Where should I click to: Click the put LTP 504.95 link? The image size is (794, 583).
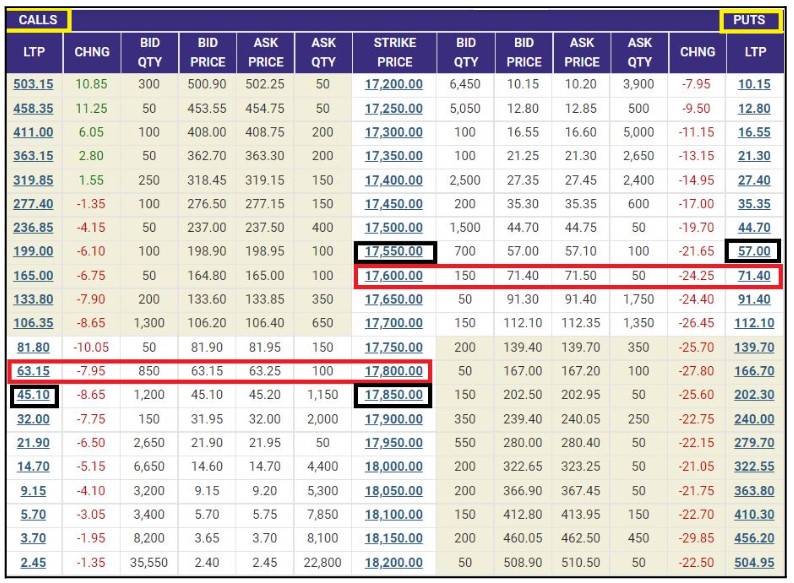754,562
